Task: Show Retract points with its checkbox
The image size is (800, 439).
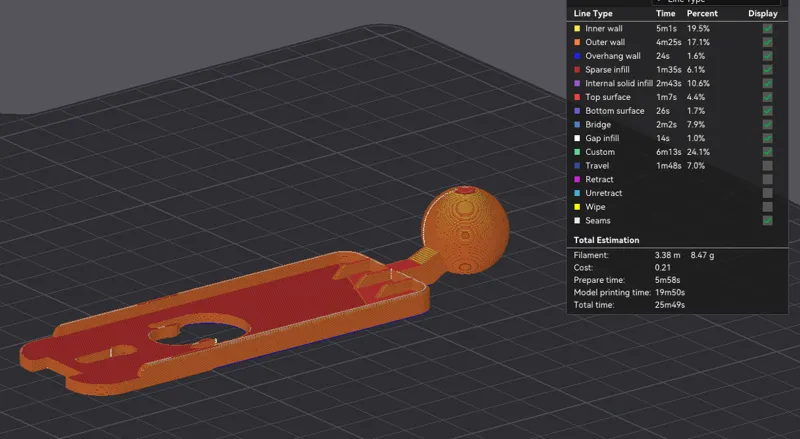Action: (767, 179)
